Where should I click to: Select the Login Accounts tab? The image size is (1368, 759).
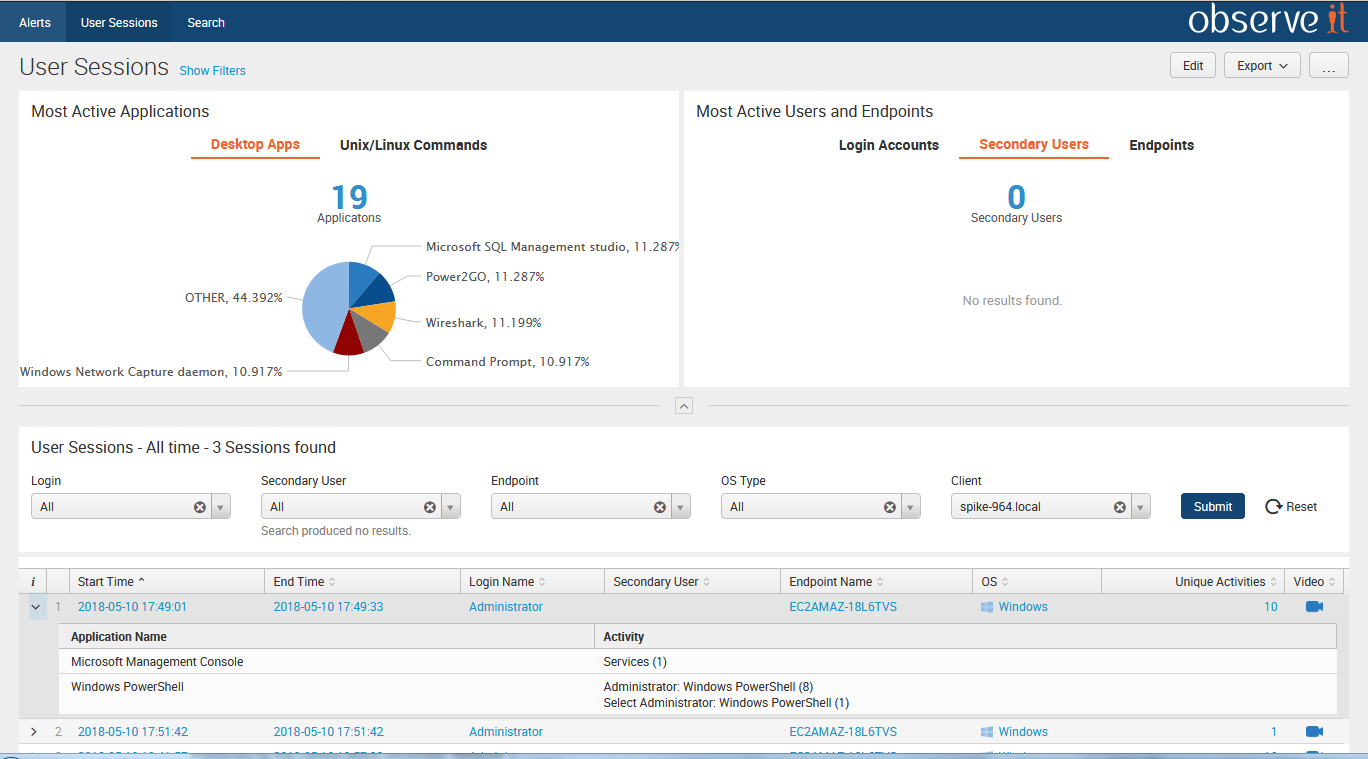click(x=888, y=145)
